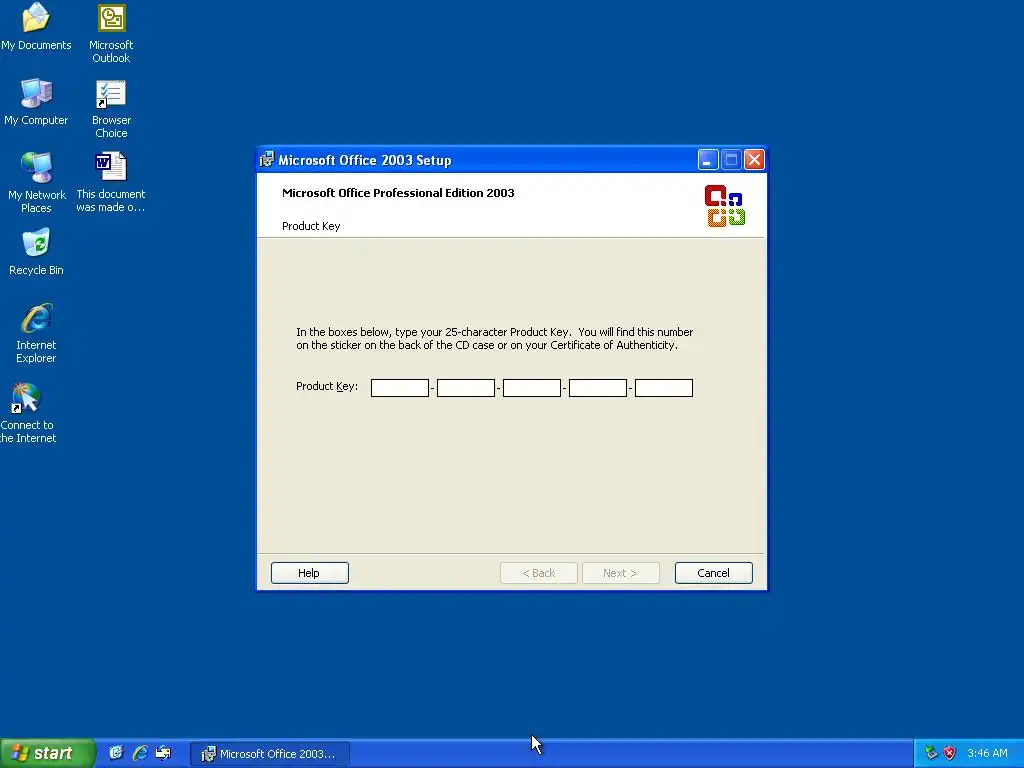This screenshot has height=768, width=1024.
Task: Focus the third Product Key box
Action: point(532,388)
